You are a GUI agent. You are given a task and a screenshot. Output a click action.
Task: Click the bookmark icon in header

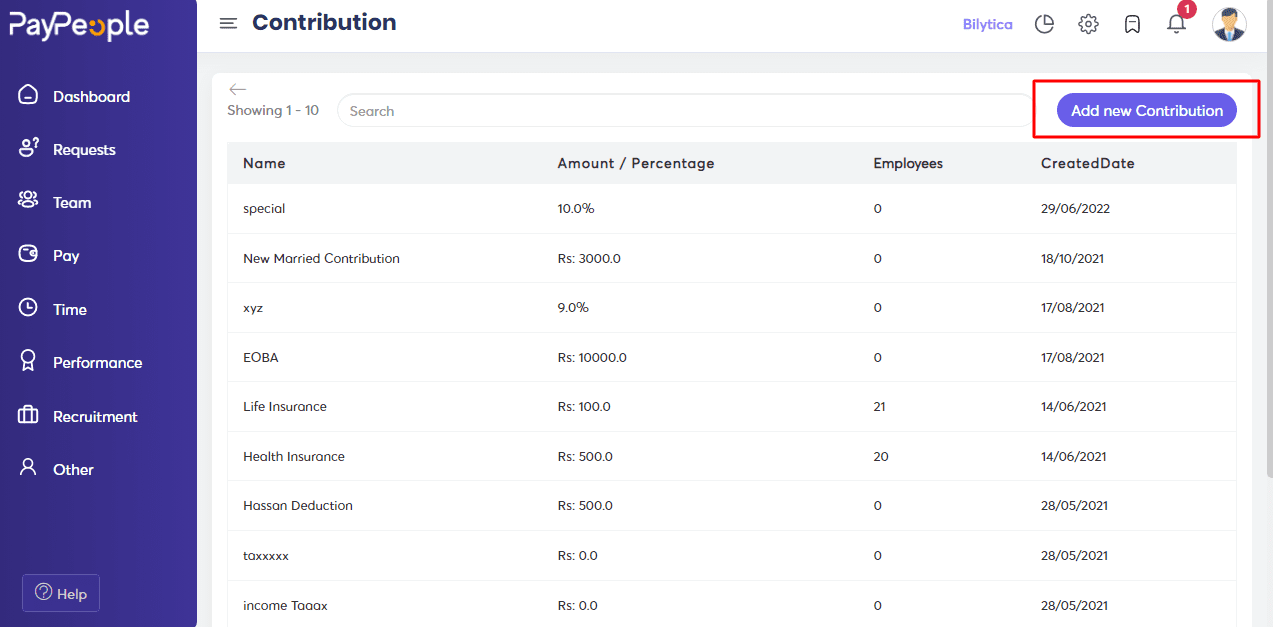pos(1132,24)
